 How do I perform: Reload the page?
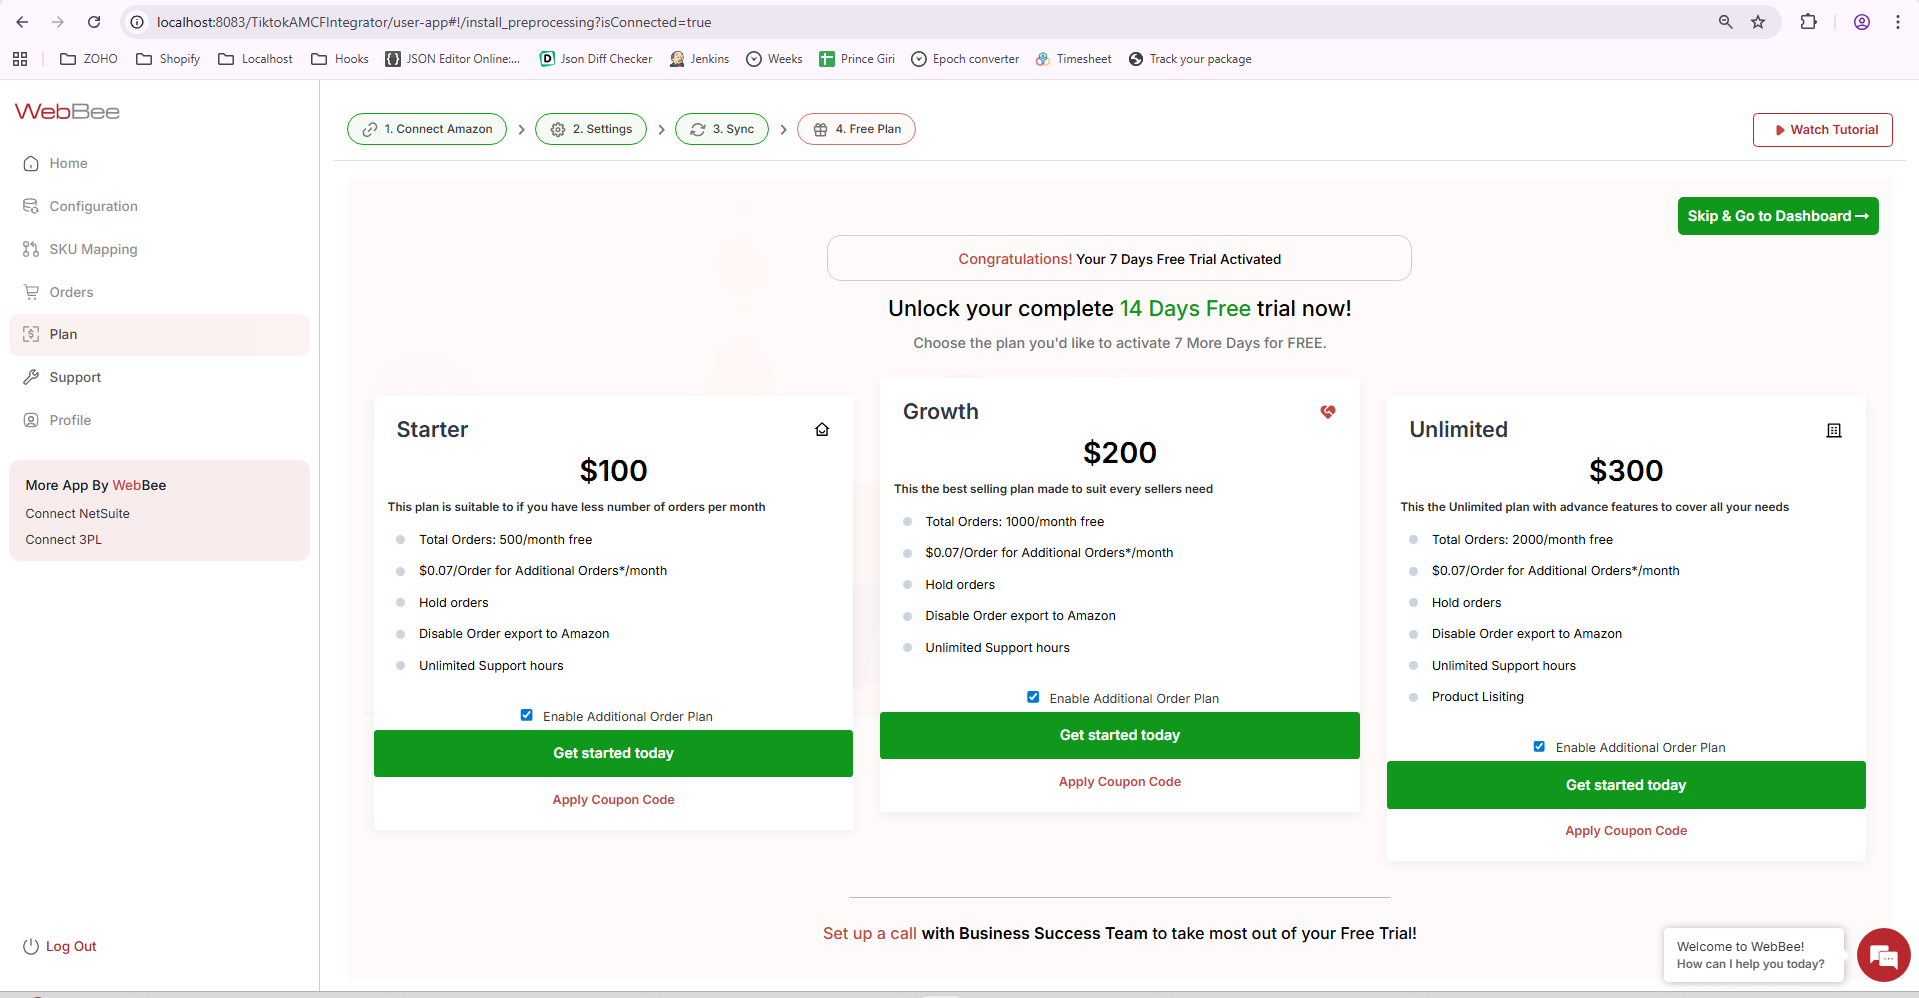click(x=94, y=22)
